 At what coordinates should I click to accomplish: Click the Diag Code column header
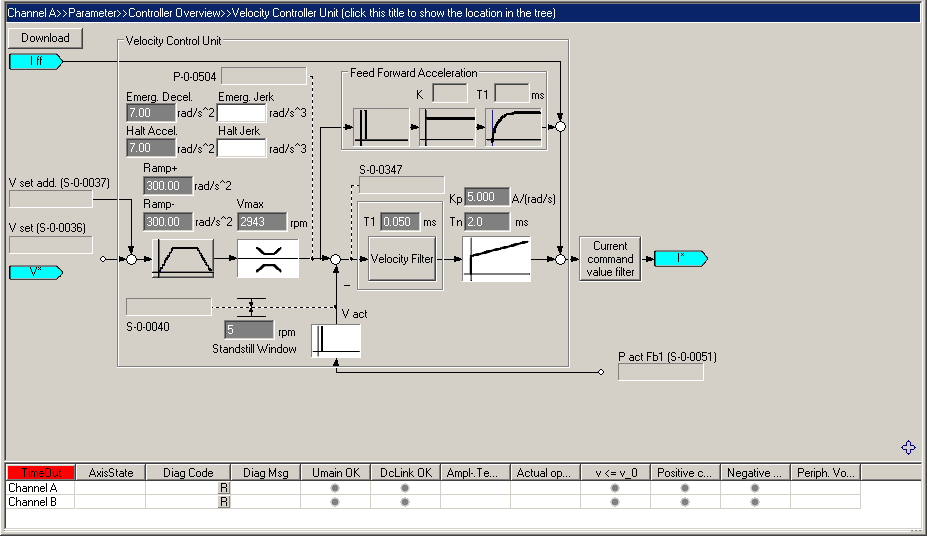[188, 473]
